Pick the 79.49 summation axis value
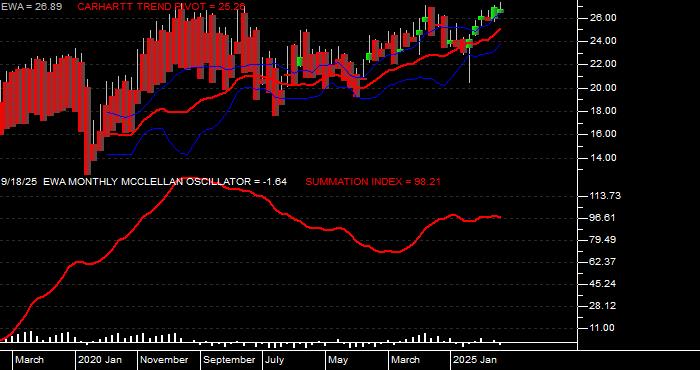700x370 pixels. point(604,240)
